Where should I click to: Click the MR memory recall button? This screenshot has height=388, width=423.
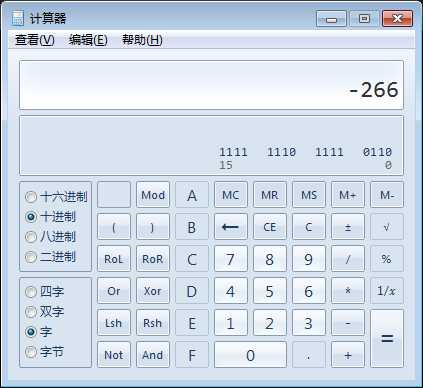[x=270, y=195]
